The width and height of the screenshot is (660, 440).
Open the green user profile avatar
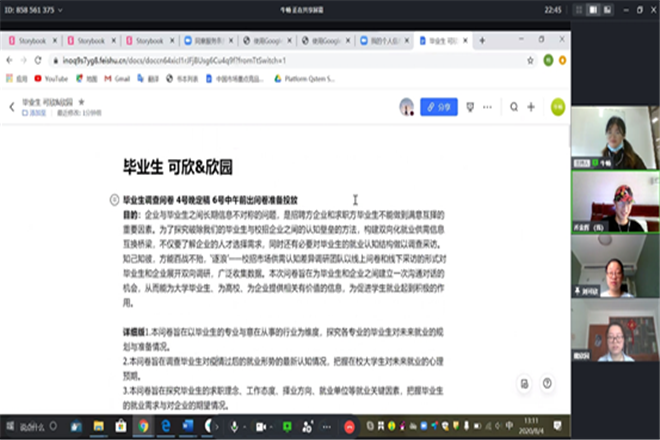click(557, 106)
